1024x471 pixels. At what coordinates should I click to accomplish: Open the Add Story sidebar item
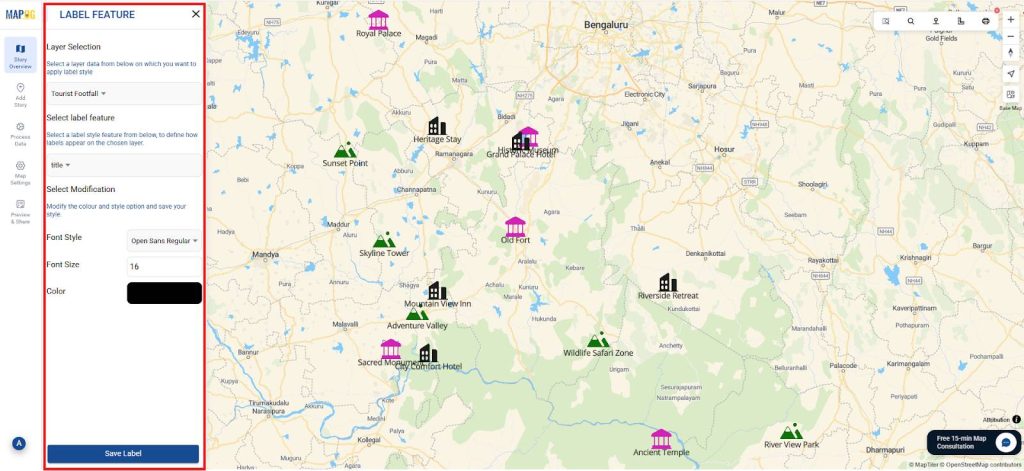[20, 95]
